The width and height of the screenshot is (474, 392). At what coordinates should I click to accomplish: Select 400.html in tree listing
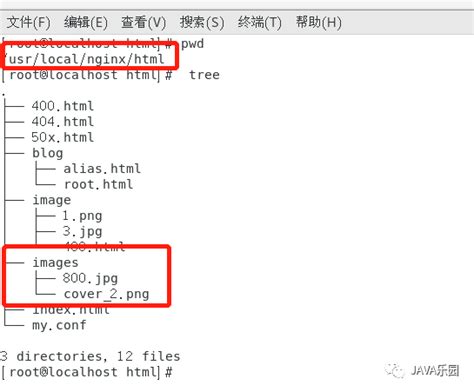click(x=63, y=106)
